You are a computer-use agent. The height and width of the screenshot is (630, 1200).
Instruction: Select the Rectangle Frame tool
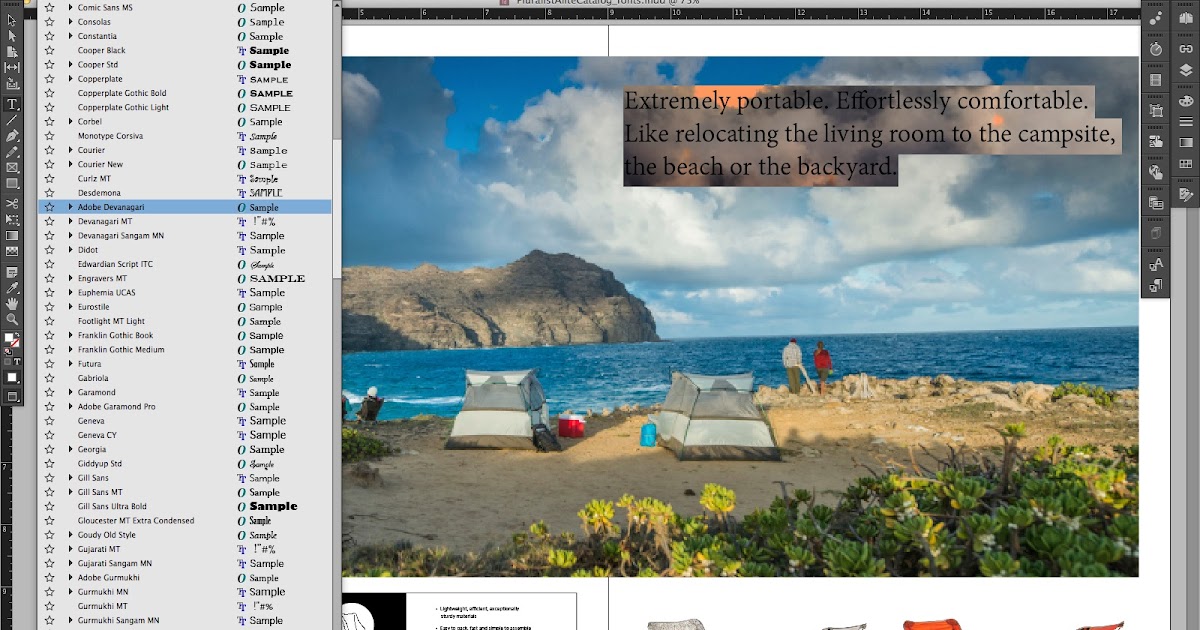click(12, 167)
